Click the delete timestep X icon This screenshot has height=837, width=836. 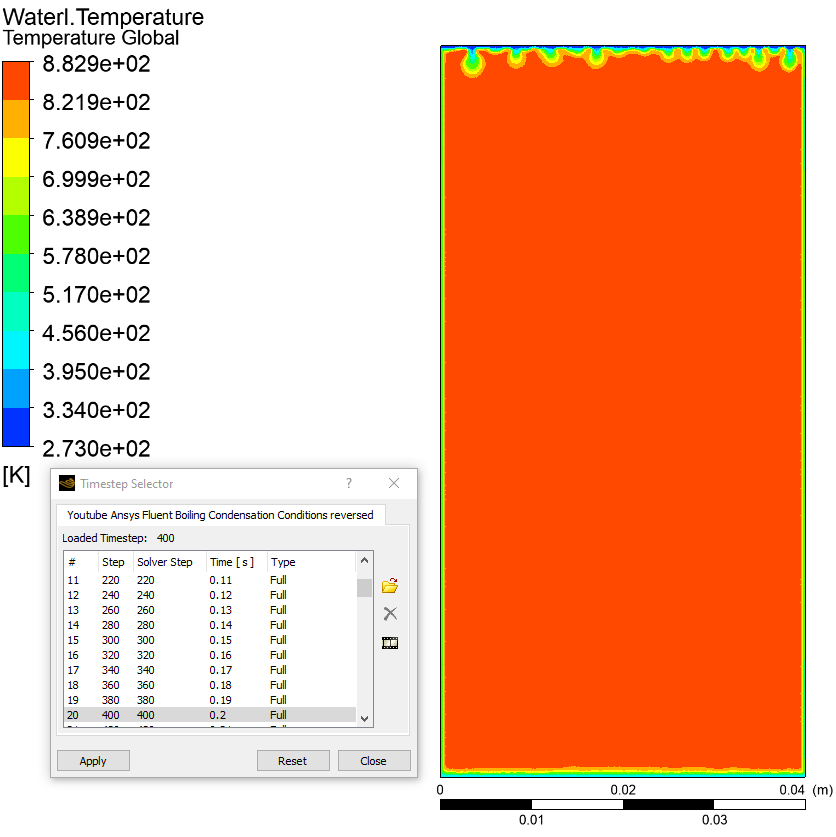[x=390, y=613]
